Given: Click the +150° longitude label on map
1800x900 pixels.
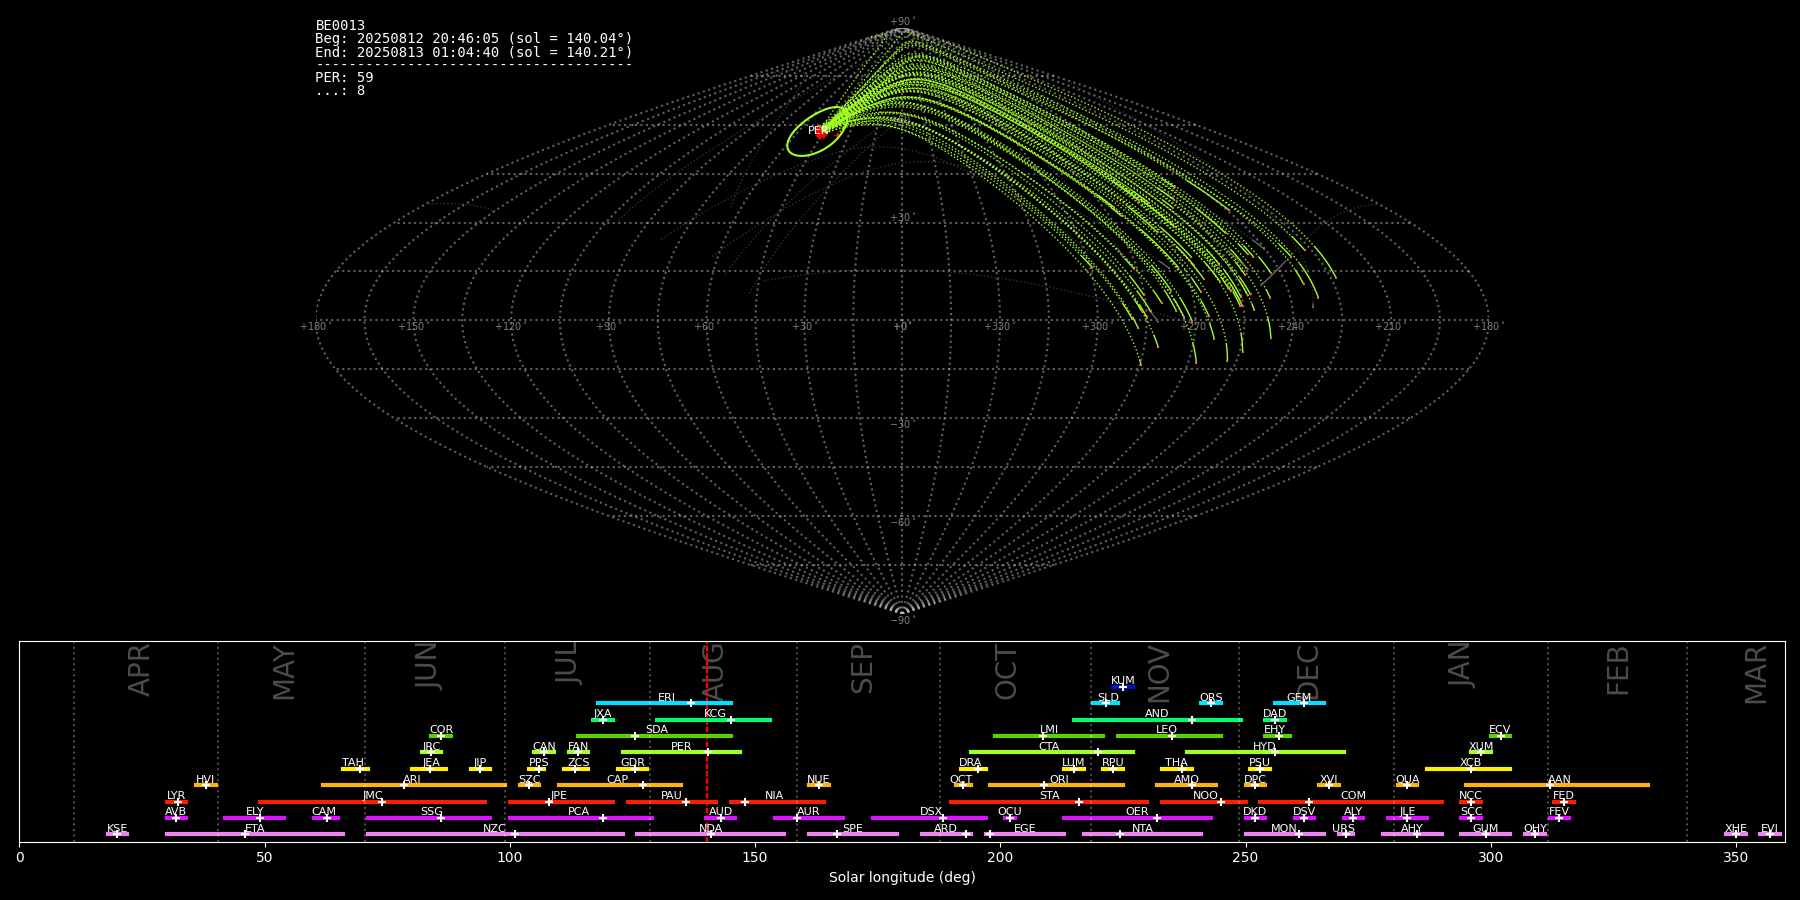Looking at the screenshot, I should pos(411,326).
